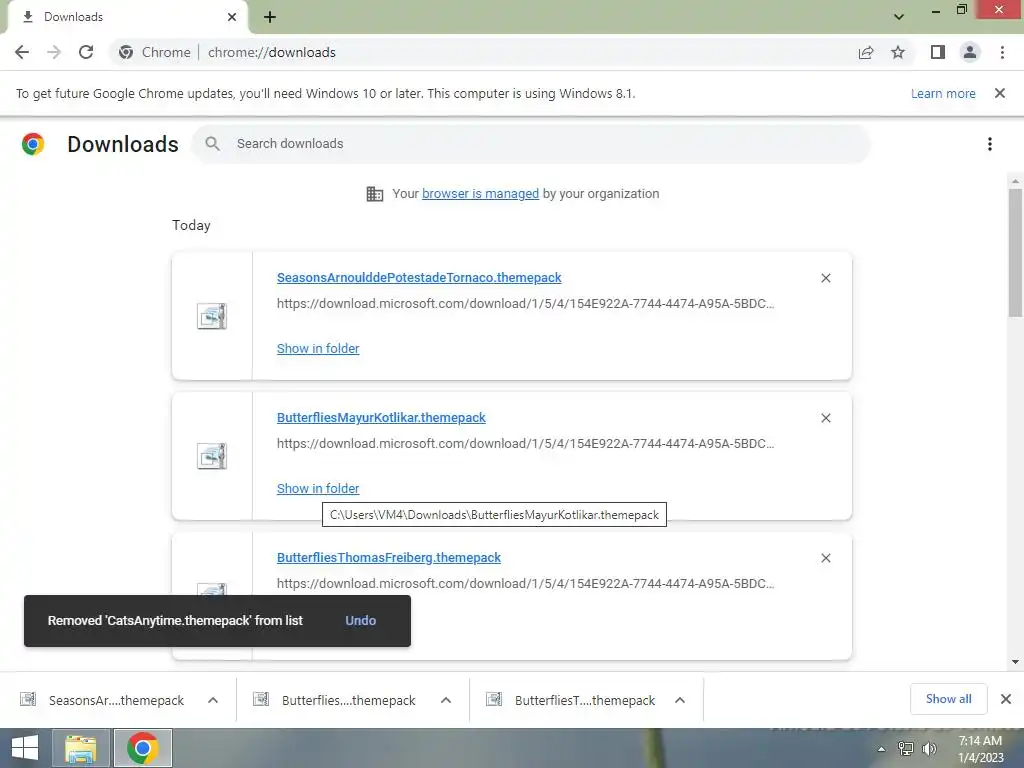Open the profile avatar menu
1024x768 pixels.
tap(970, 52)
